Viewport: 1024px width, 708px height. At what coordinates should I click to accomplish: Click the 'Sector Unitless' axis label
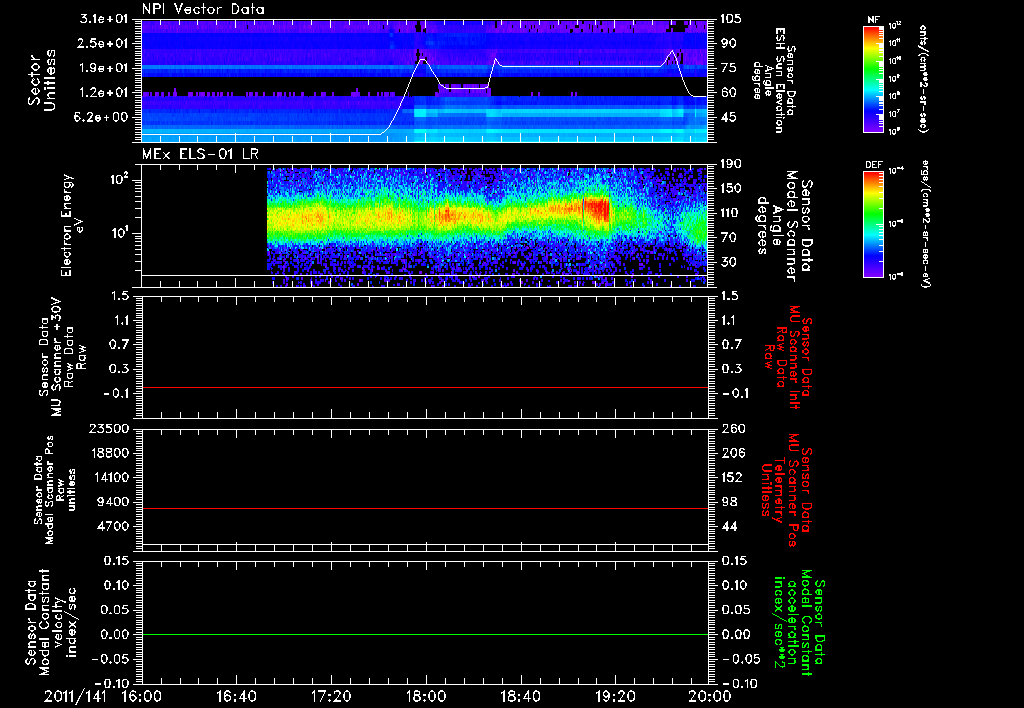tap(42, 80)
